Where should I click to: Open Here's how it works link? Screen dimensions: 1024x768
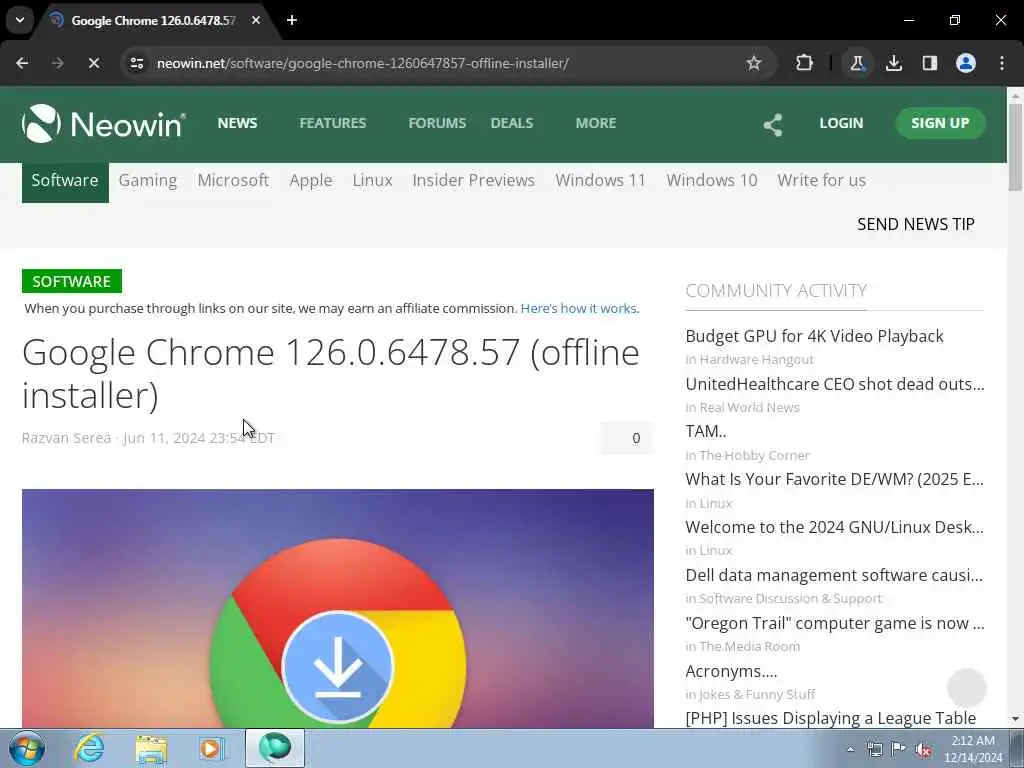(580, 308)
